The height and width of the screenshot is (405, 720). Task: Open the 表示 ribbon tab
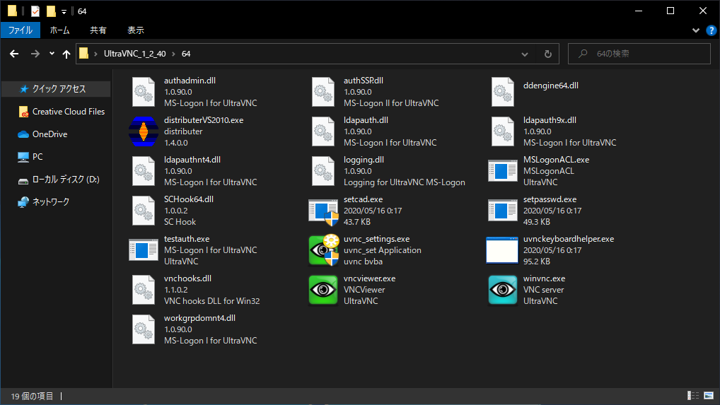(135, 30)
